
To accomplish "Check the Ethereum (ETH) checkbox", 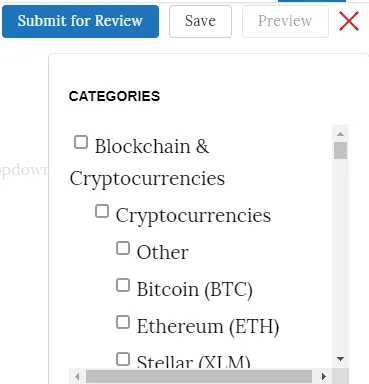I will pyautogui.click(x=123, y=322).
